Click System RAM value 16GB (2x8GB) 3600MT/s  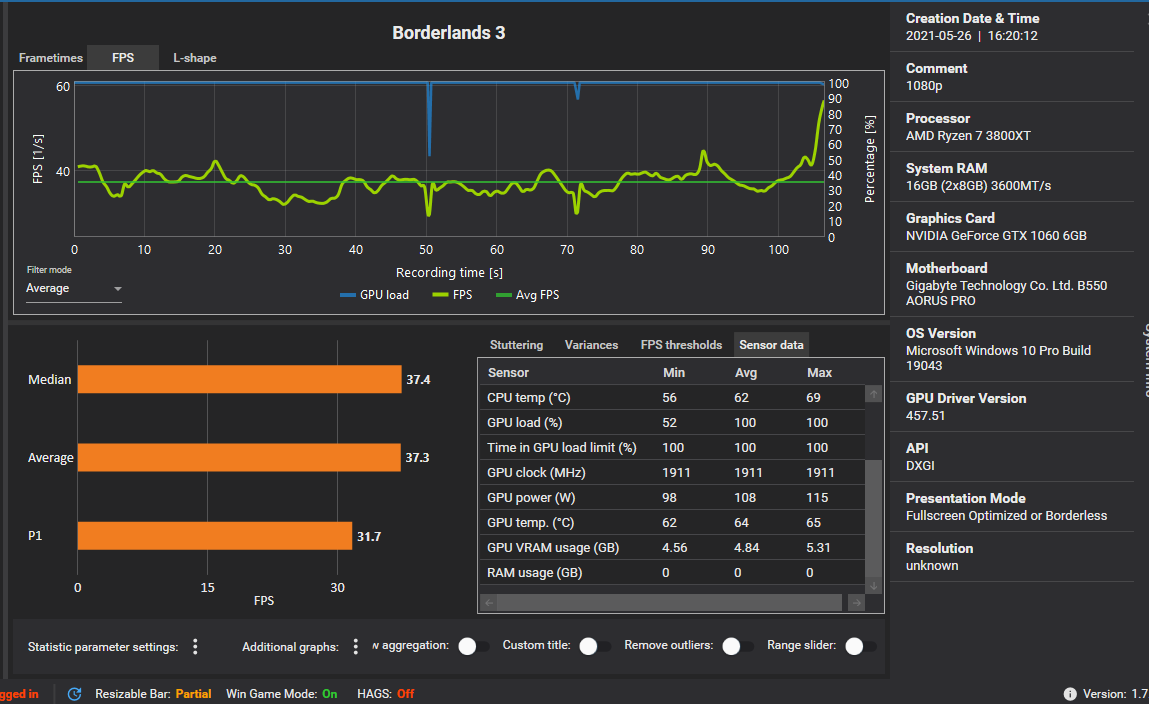978,186
